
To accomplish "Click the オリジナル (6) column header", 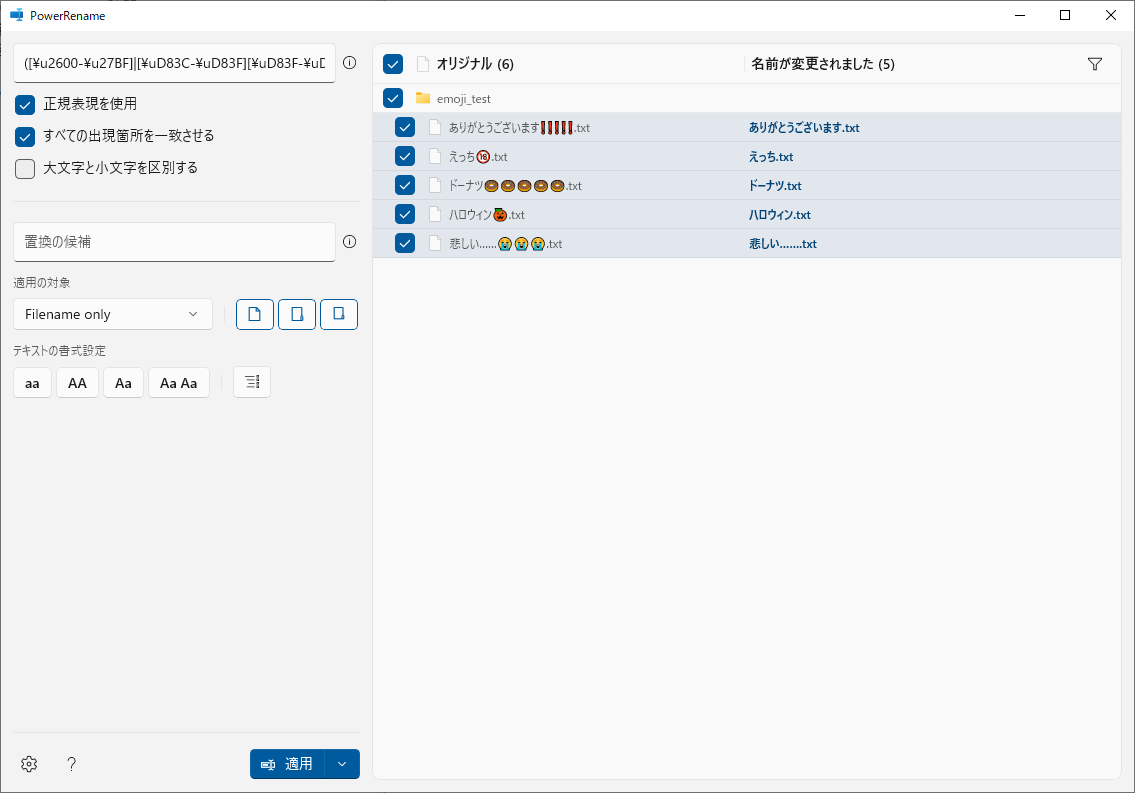I will pyautogui.click(x=475, y=64).
